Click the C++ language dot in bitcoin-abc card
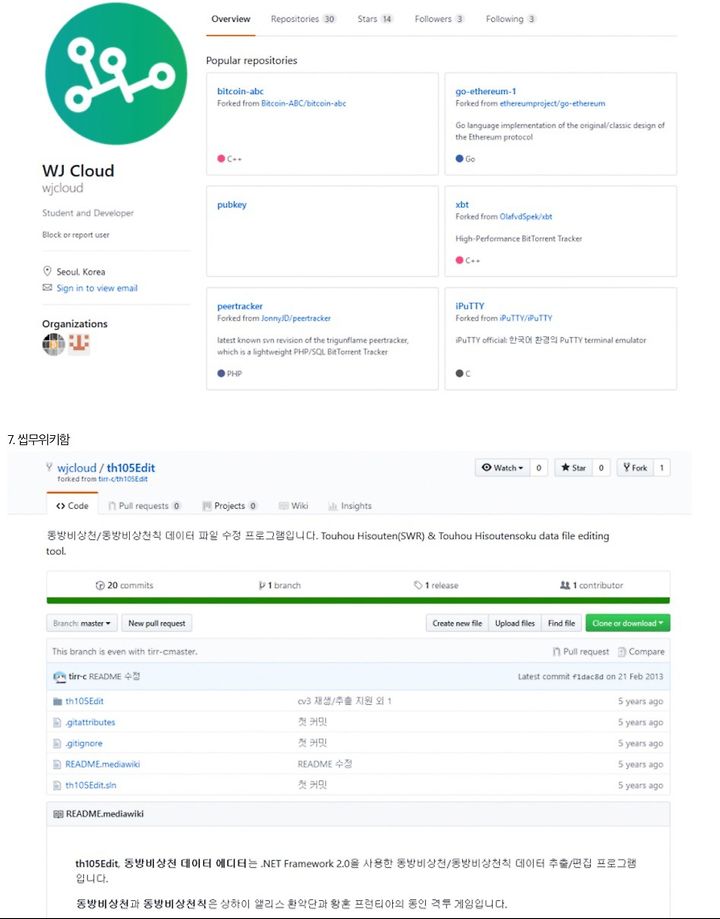Viewport: 720px width, 919px height. click(221, 158)
